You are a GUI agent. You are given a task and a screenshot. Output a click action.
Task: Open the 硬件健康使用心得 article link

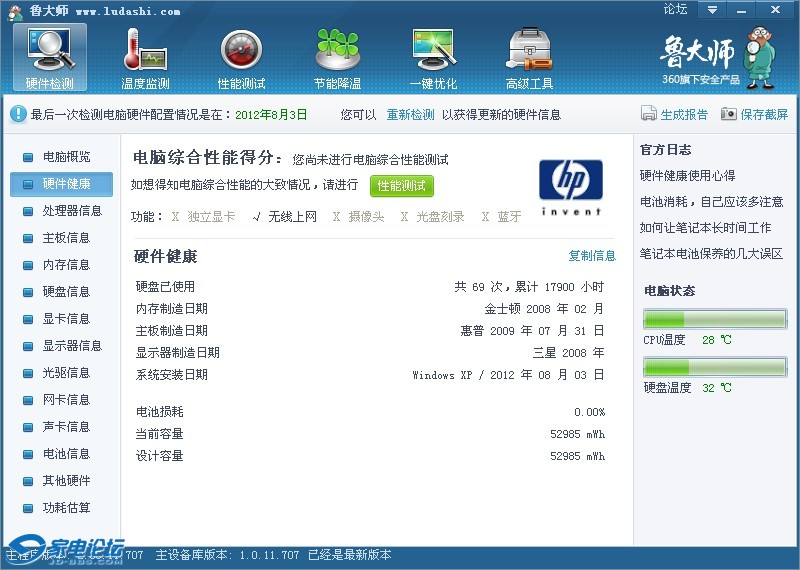[x=687, y=176]
